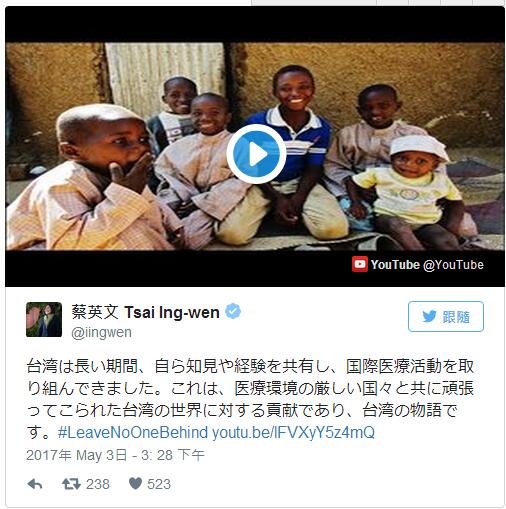View the 523 likes count

pyautogui.click(x=159, y=484)
